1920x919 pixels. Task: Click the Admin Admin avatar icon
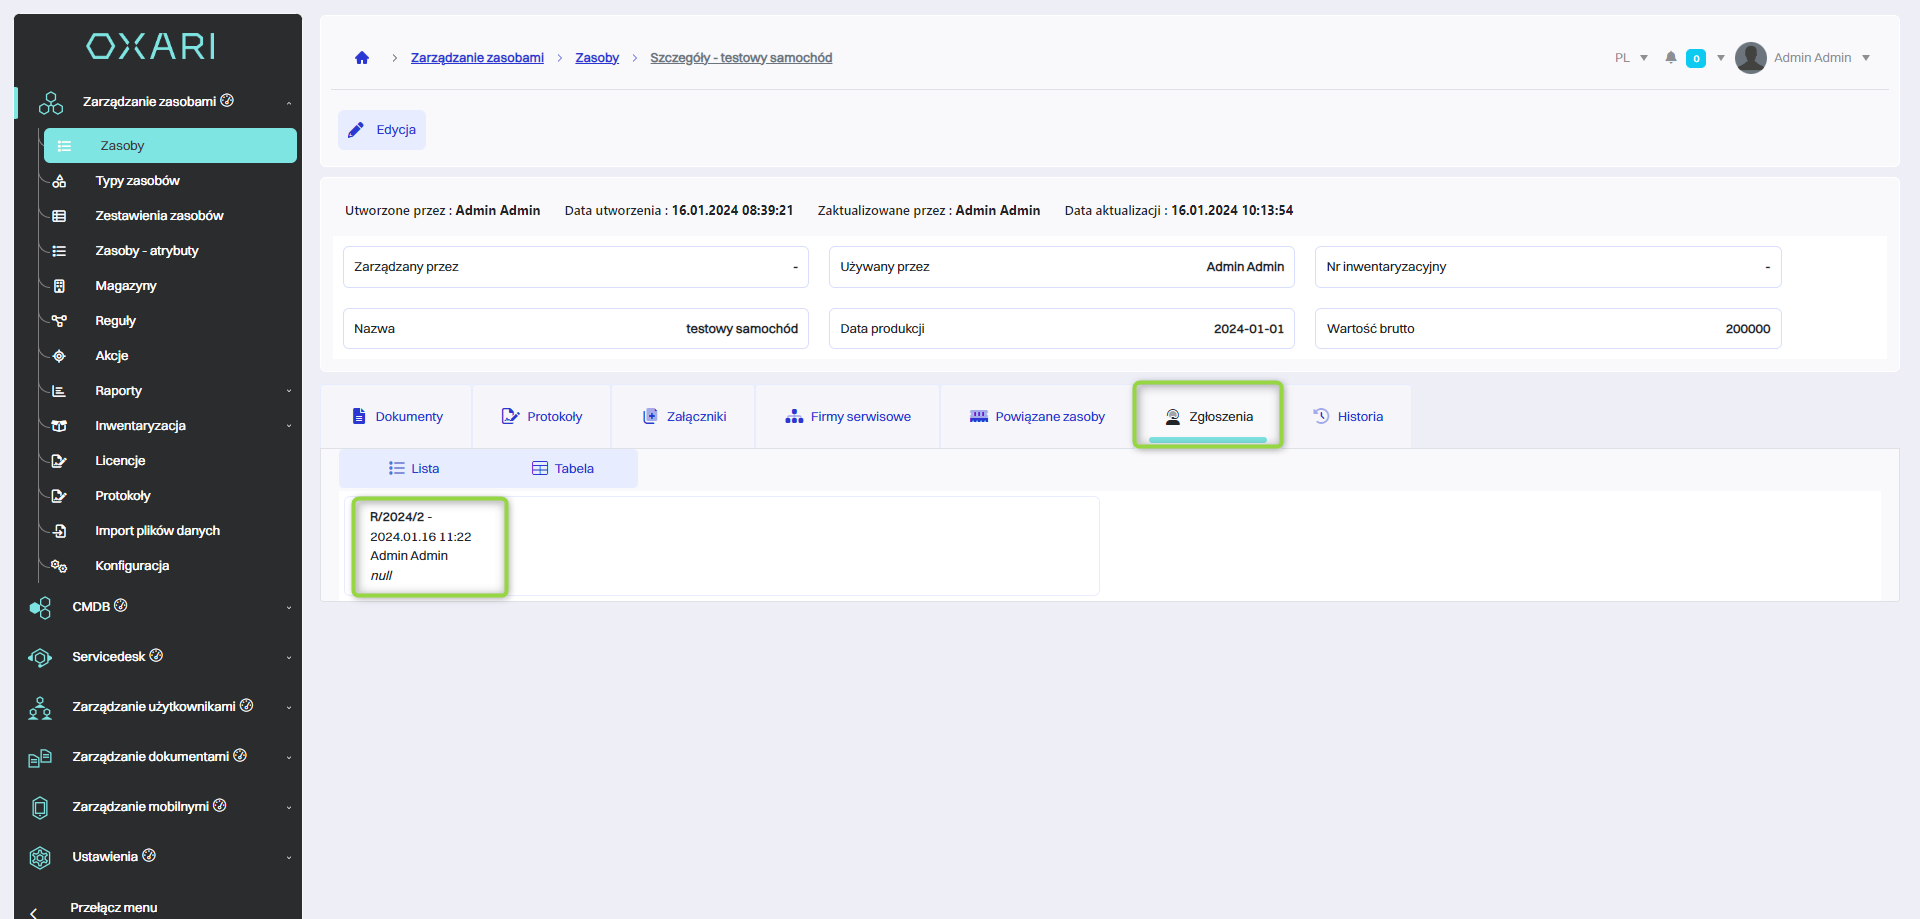click(1750, 58)
